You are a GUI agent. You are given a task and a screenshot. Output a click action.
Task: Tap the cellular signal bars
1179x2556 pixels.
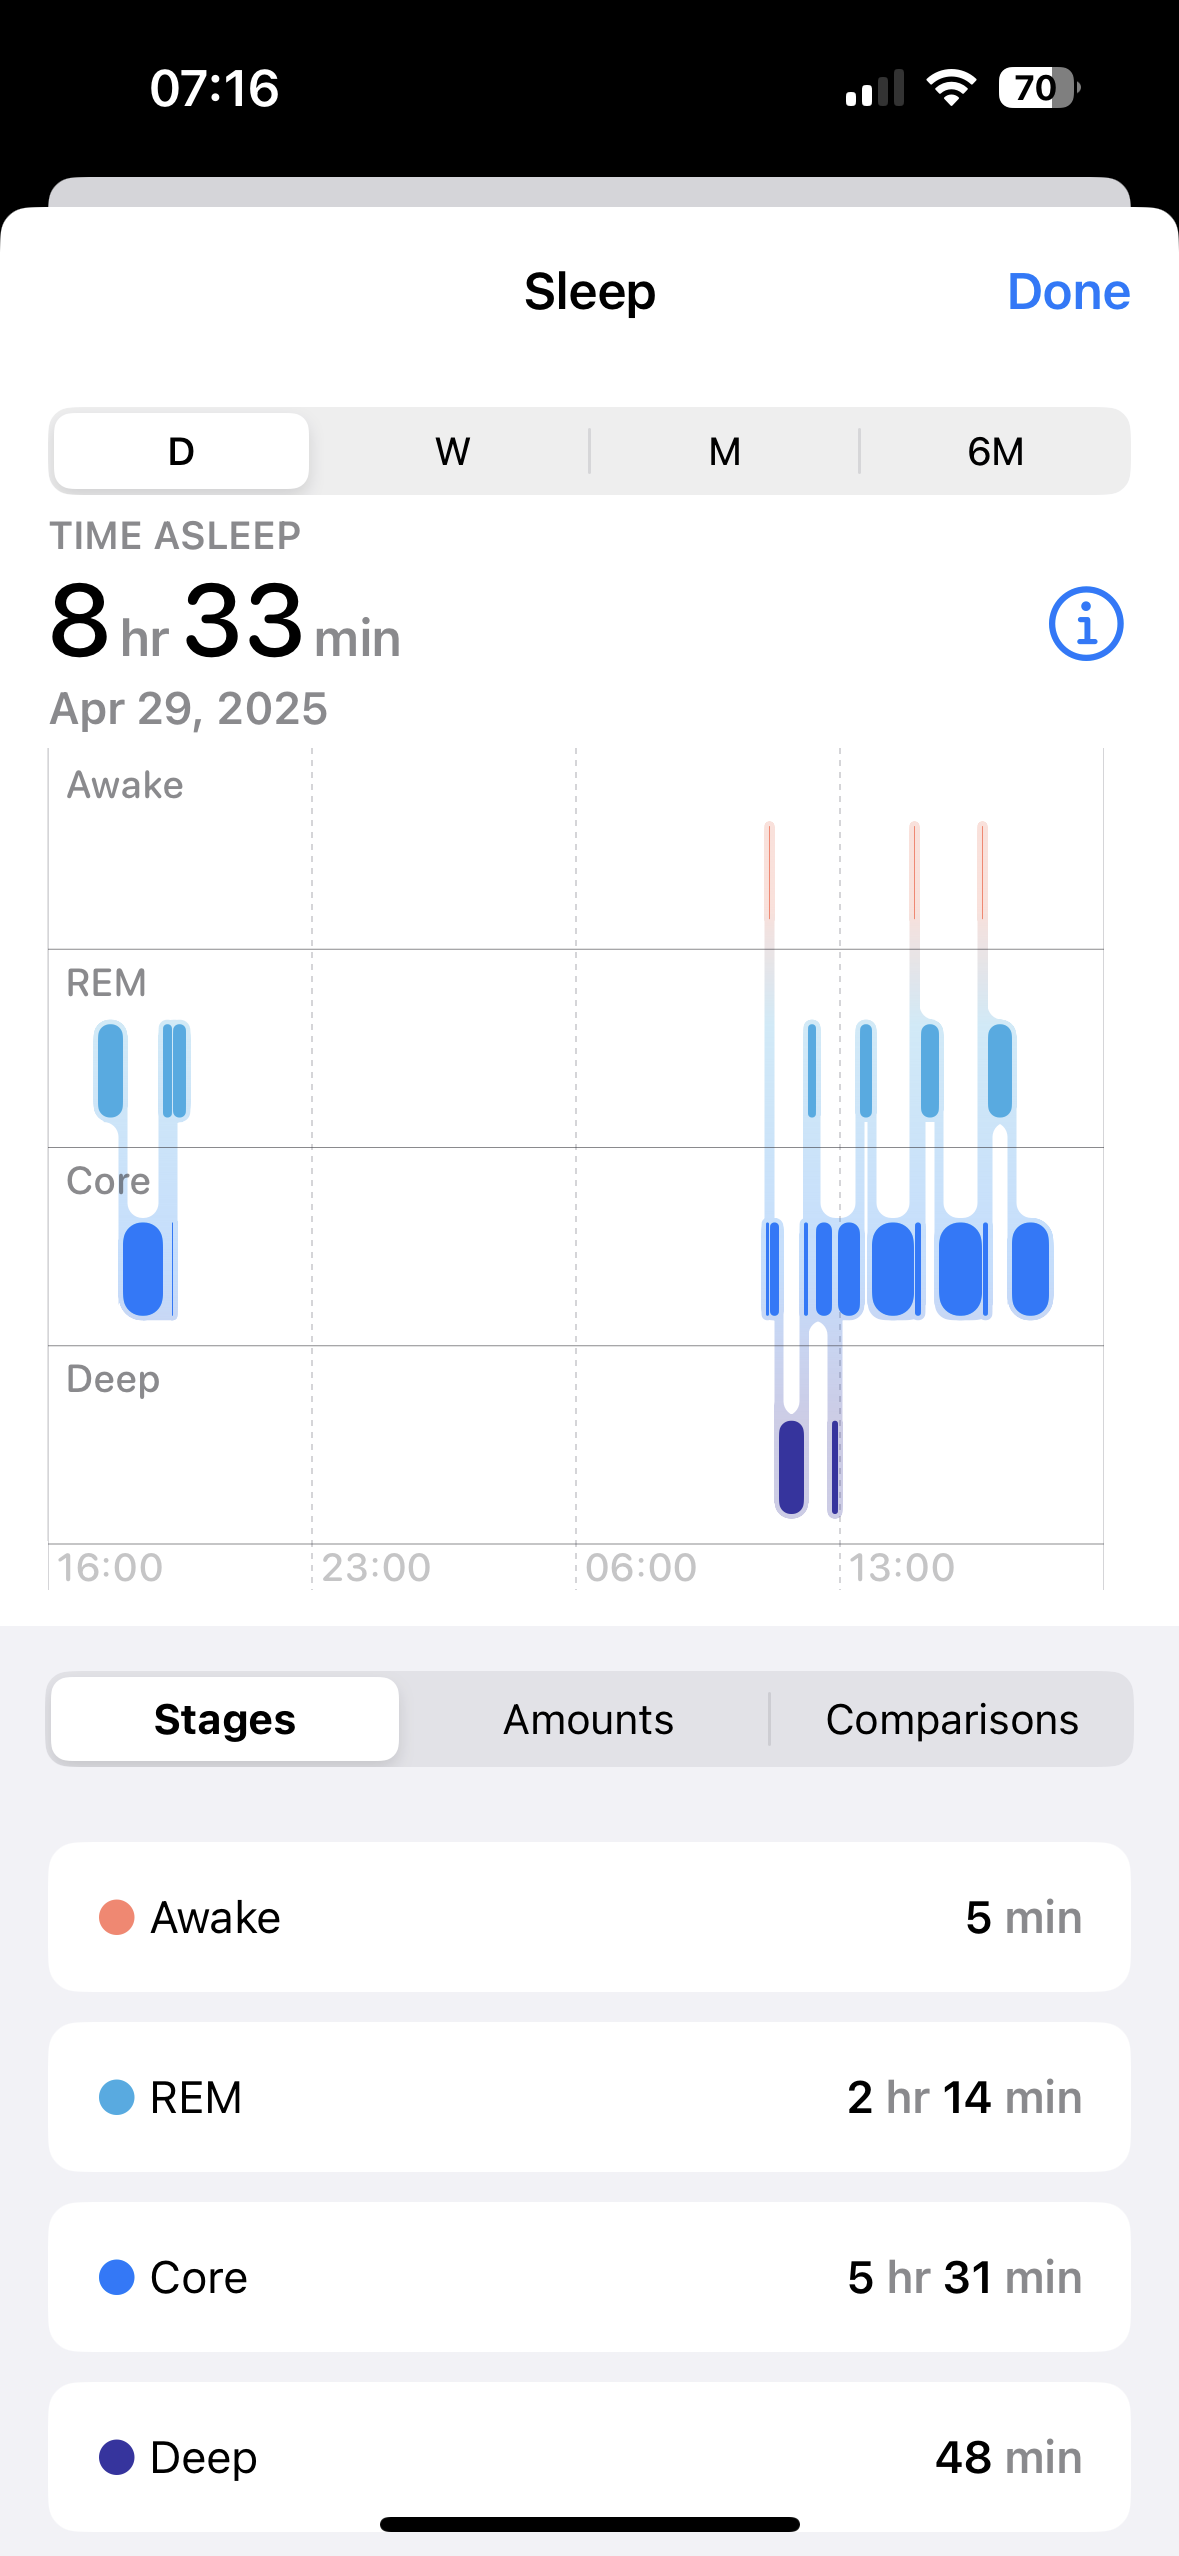click(874, 88)
